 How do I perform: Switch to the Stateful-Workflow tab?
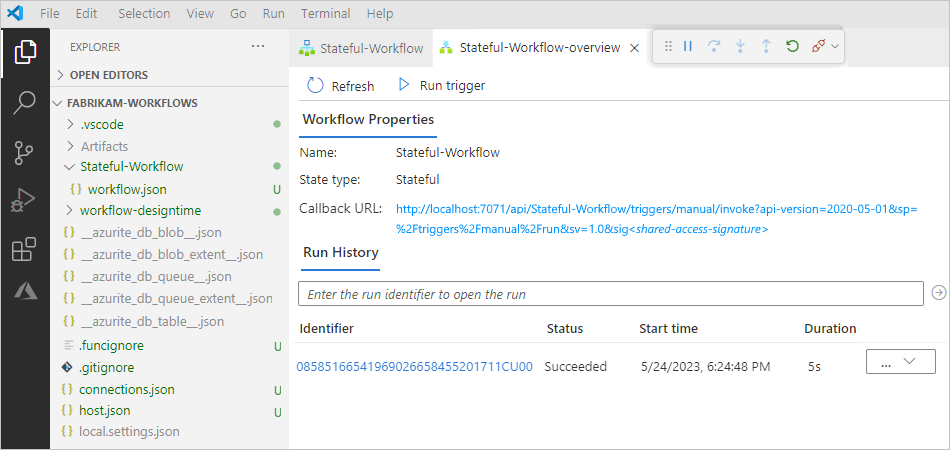(x=361, y=48)
